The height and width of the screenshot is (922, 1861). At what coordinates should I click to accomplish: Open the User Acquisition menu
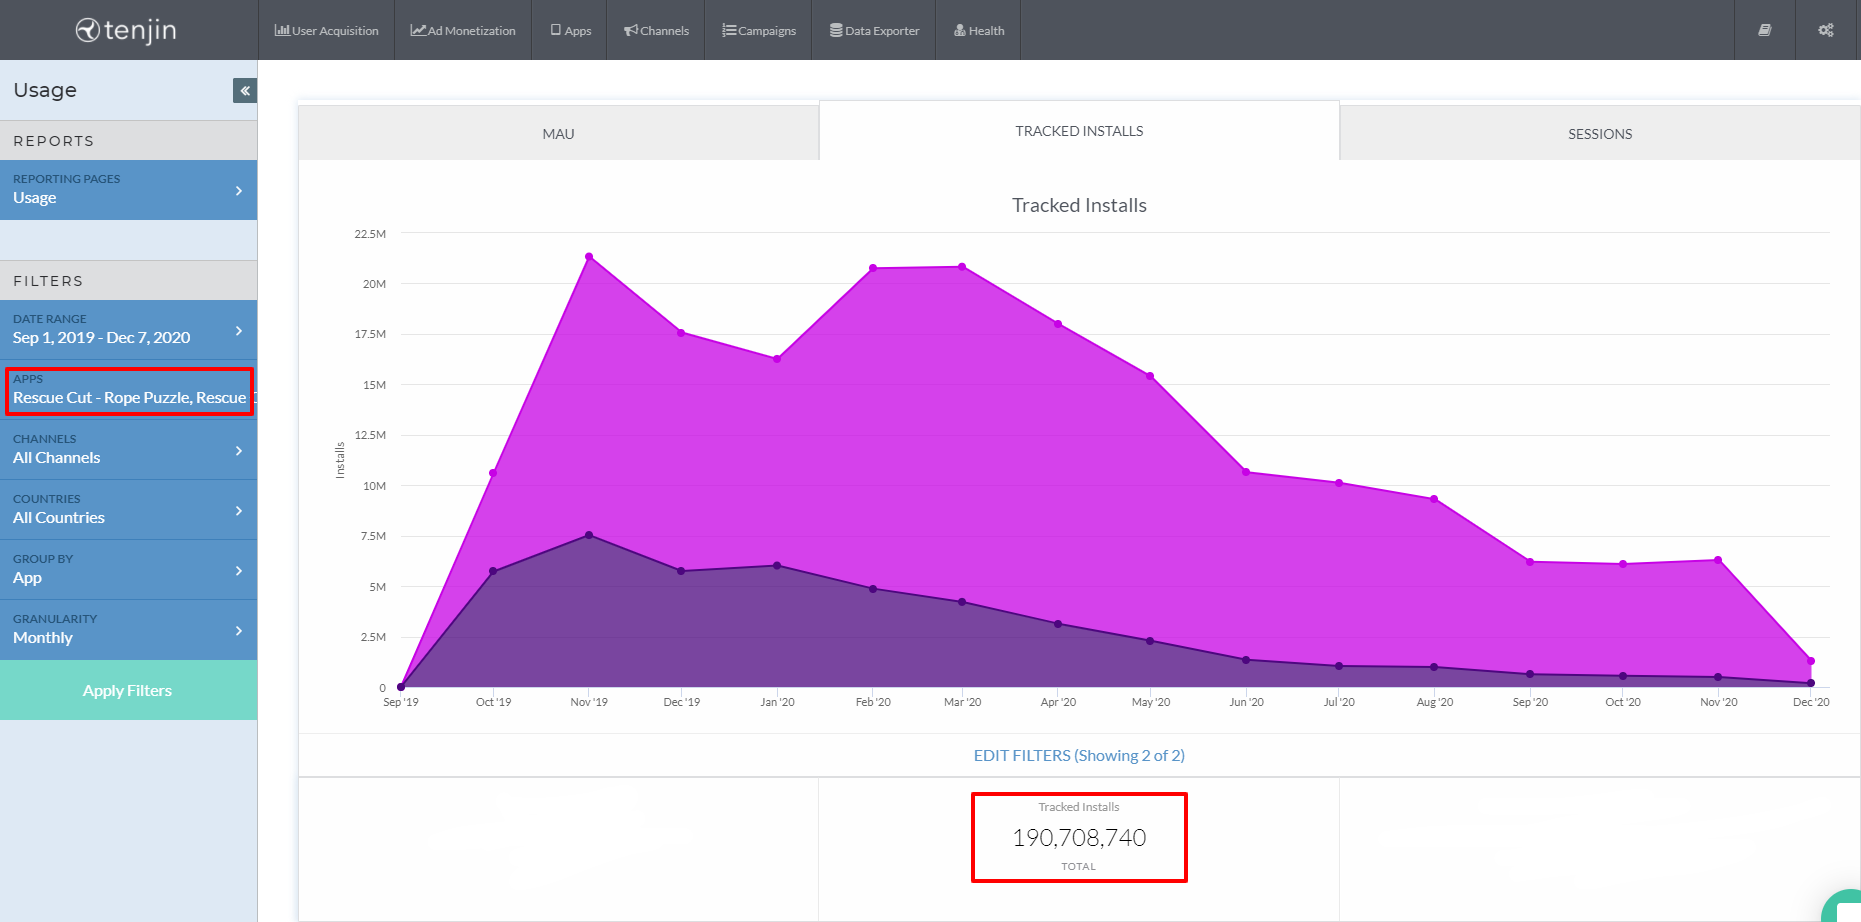(x=327, y=31)
